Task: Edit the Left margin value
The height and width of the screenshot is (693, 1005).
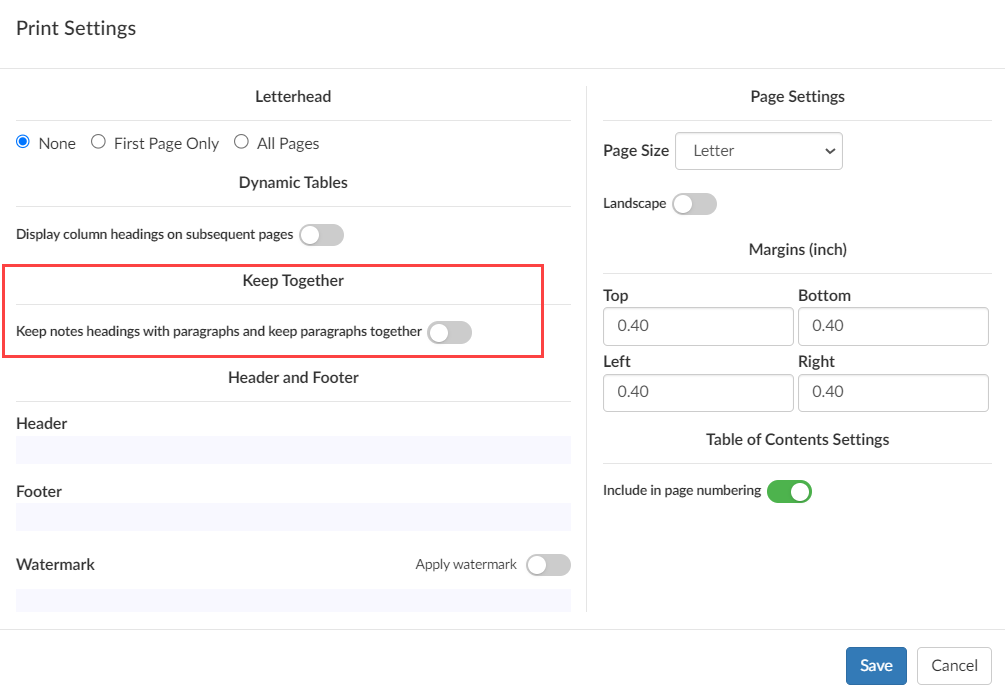Action: point(698,392)
